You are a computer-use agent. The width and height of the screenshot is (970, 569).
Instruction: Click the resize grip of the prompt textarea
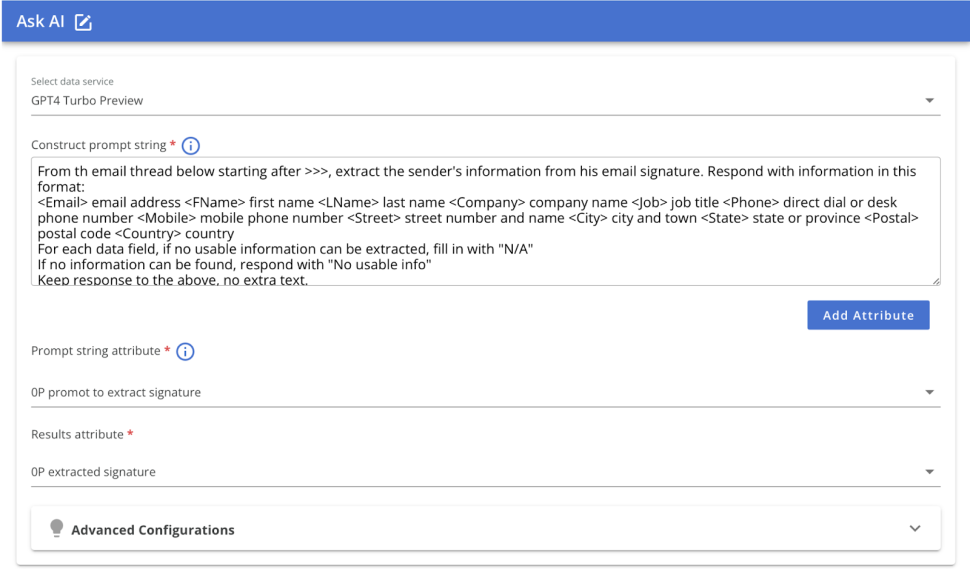[x=936, y=281]
